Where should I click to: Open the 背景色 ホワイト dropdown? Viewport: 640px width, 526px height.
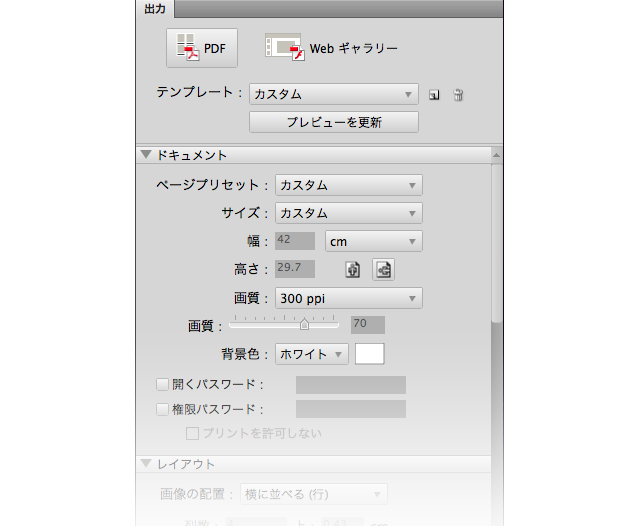(x=312, y=354)
